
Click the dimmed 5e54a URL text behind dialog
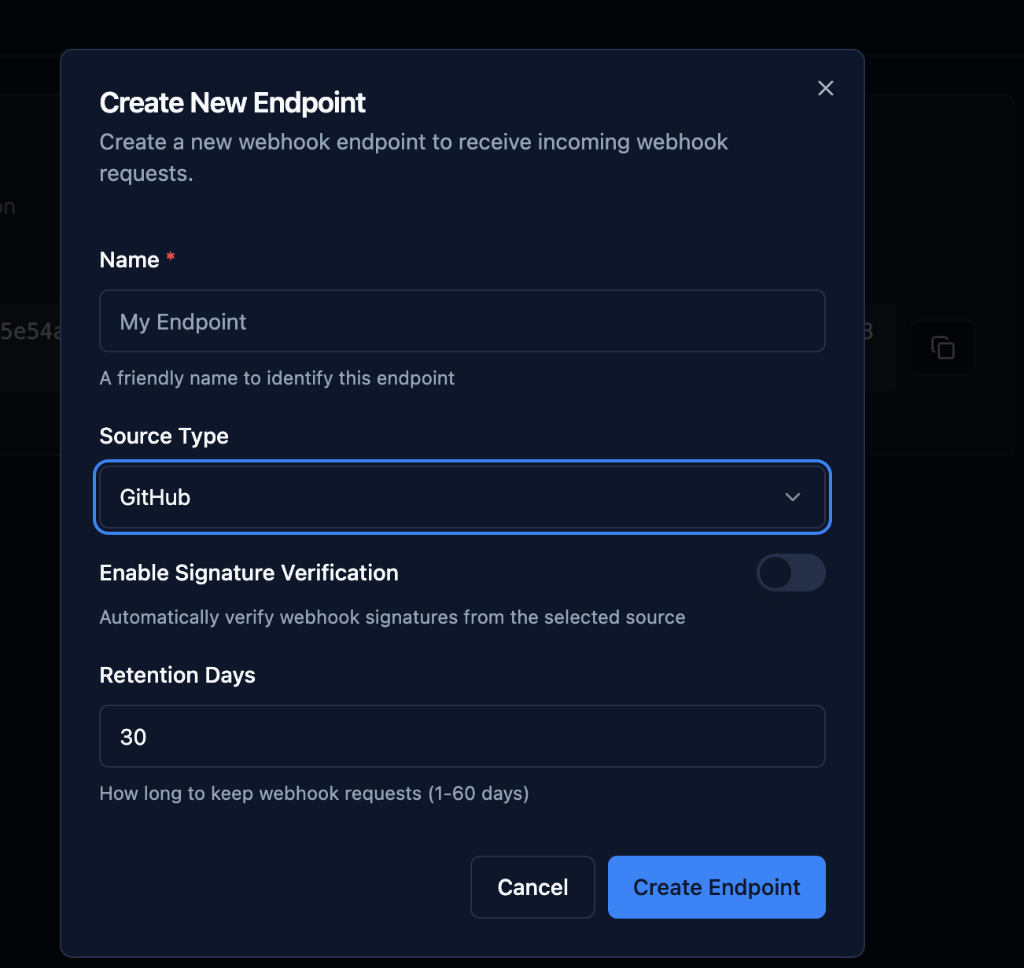click(x=30, y=332)
